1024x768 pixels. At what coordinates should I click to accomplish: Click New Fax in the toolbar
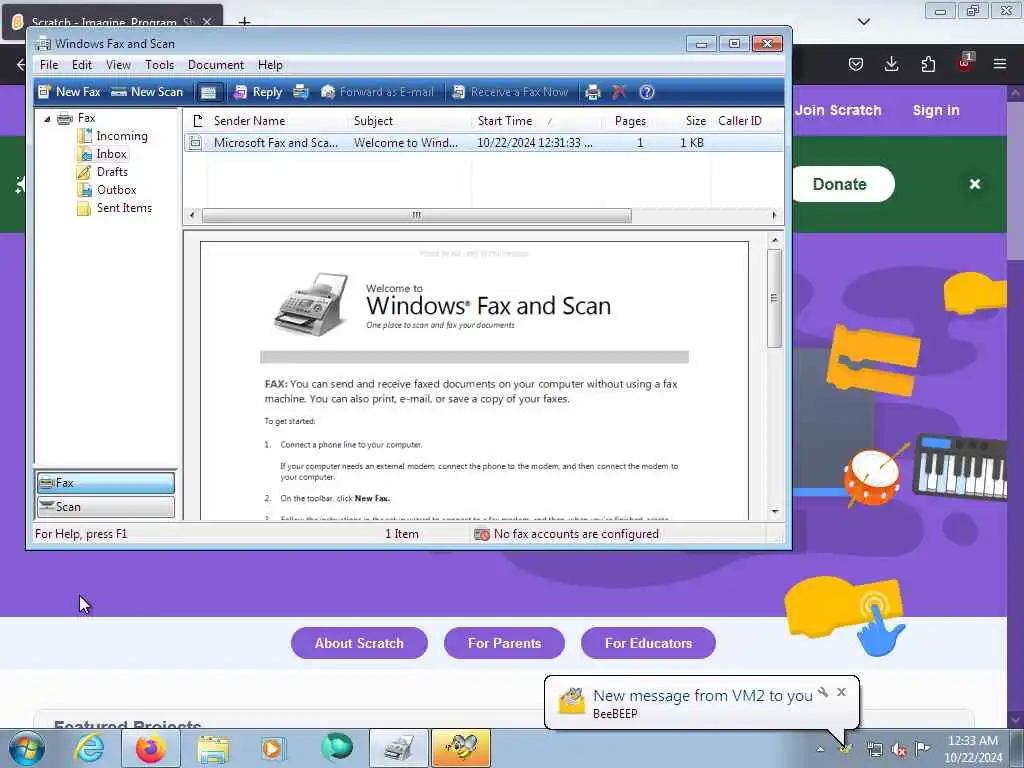(x=69, y=92)
